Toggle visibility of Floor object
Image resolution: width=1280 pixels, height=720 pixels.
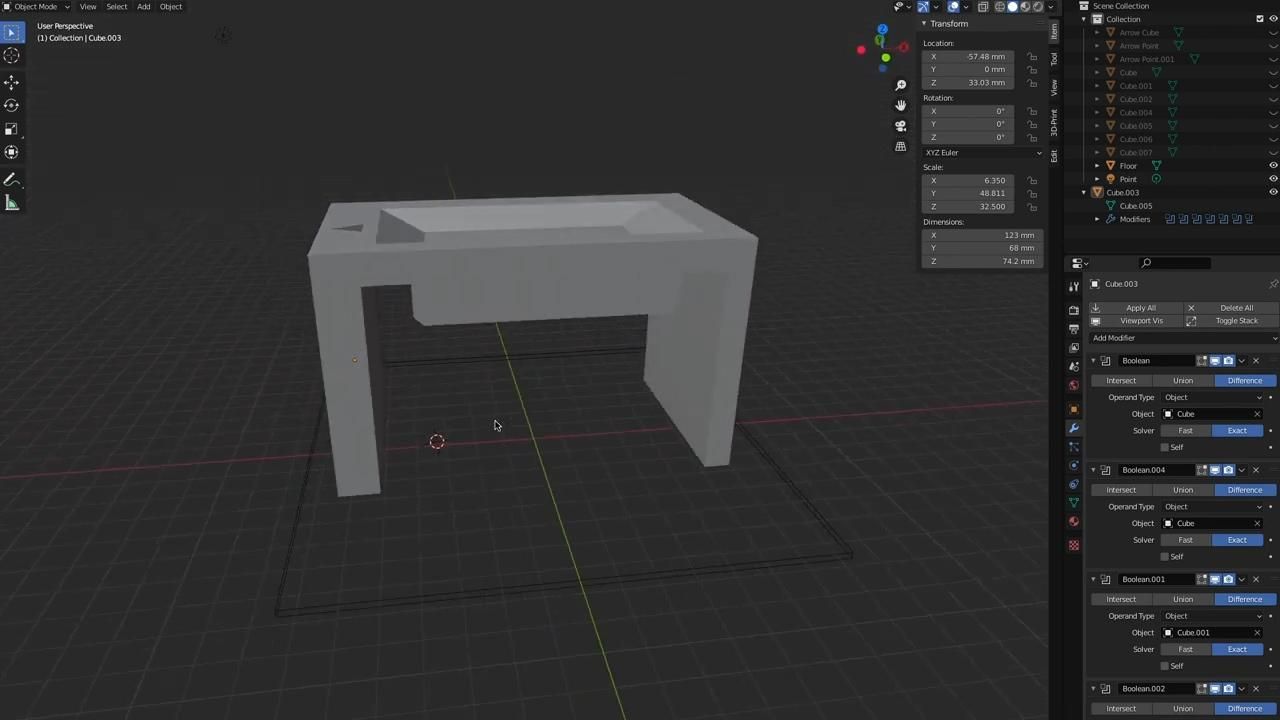click(1273, 165)
